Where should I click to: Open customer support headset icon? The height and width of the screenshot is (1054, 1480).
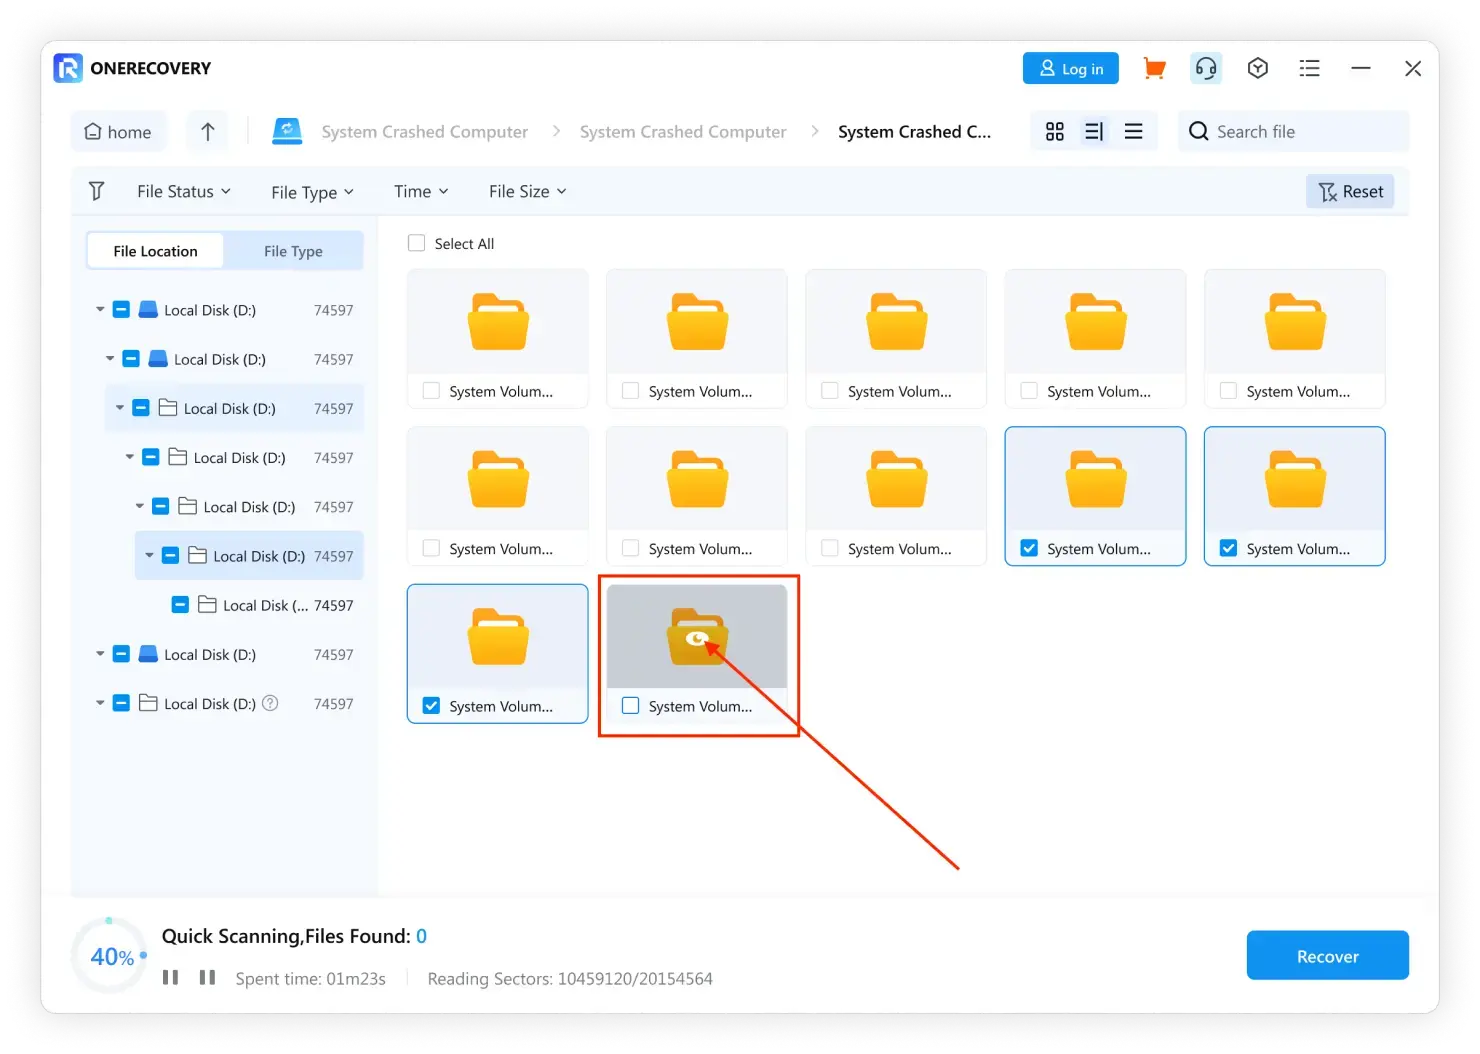click(x=1206, y=68)
